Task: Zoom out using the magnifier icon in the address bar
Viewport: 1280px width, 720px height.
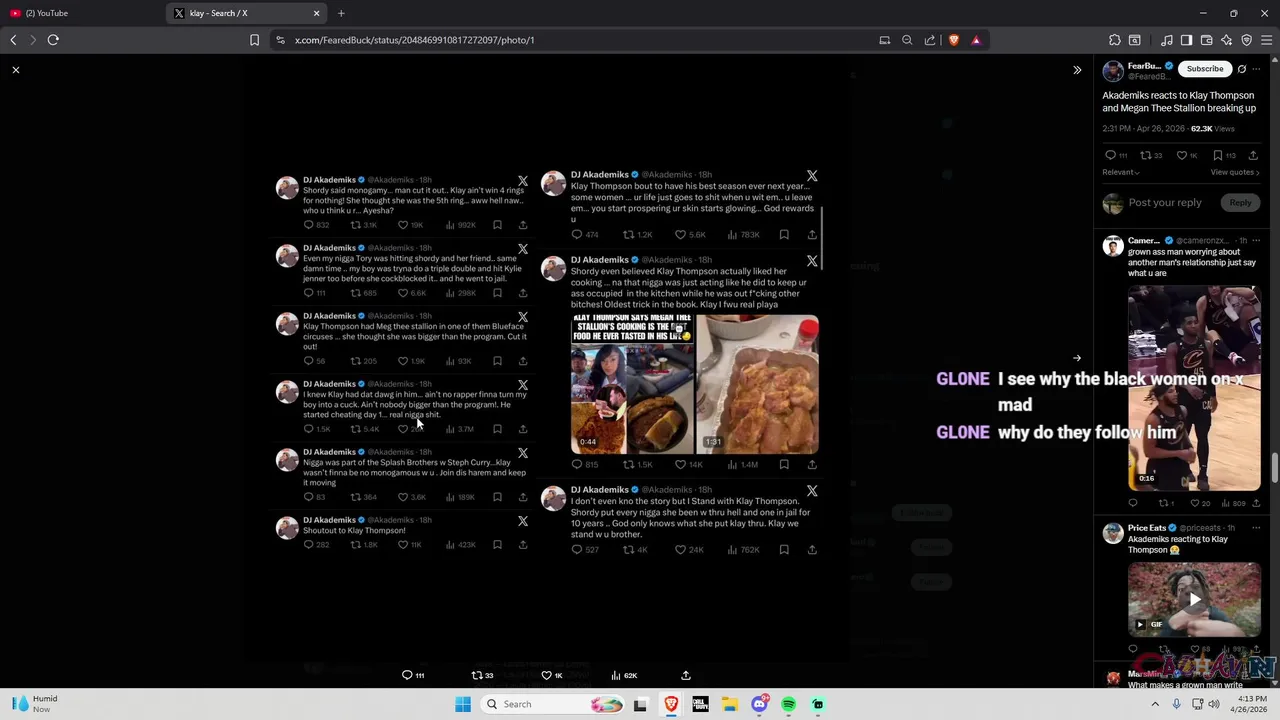Action: click(x=907, y=40)
